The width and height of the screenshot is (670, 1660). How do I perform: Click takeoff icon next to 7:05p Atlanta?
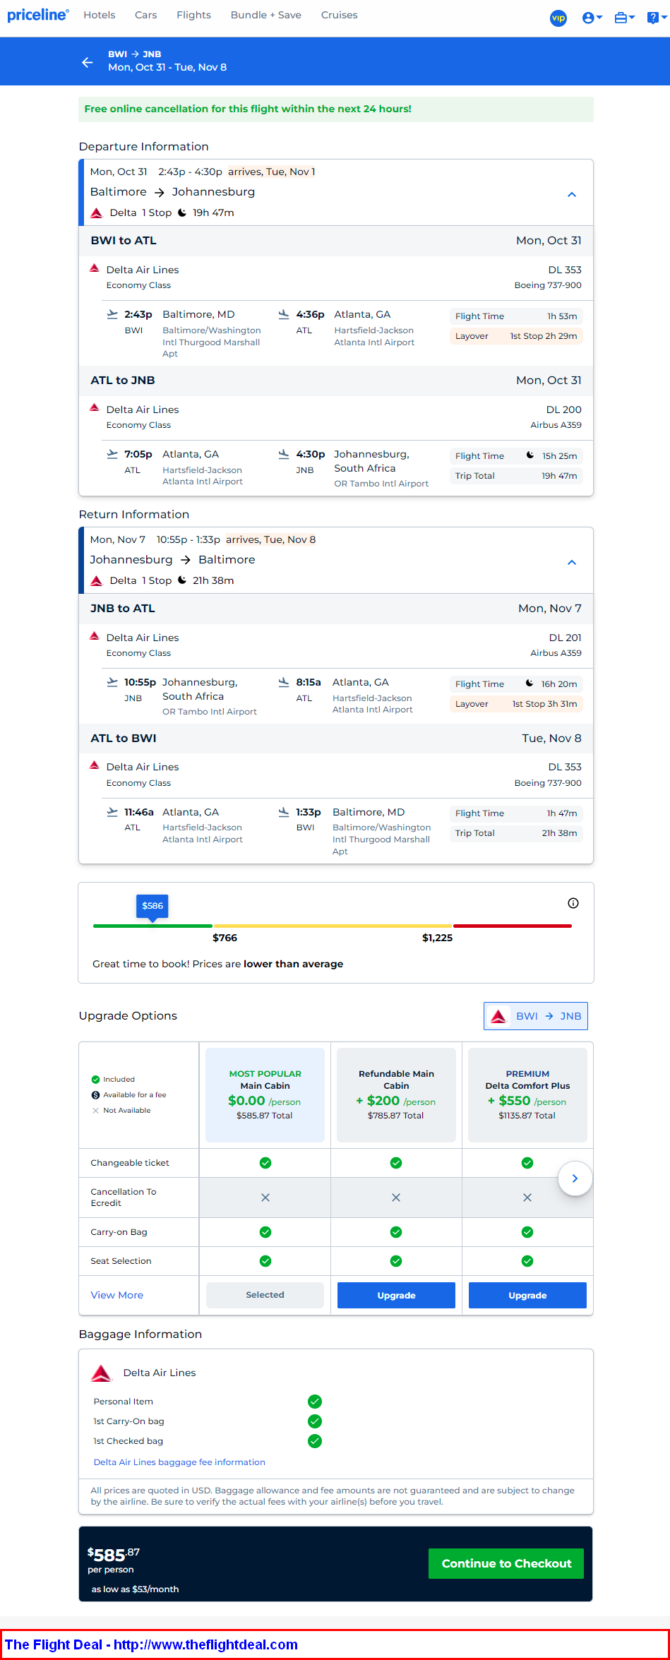point(112,454)
